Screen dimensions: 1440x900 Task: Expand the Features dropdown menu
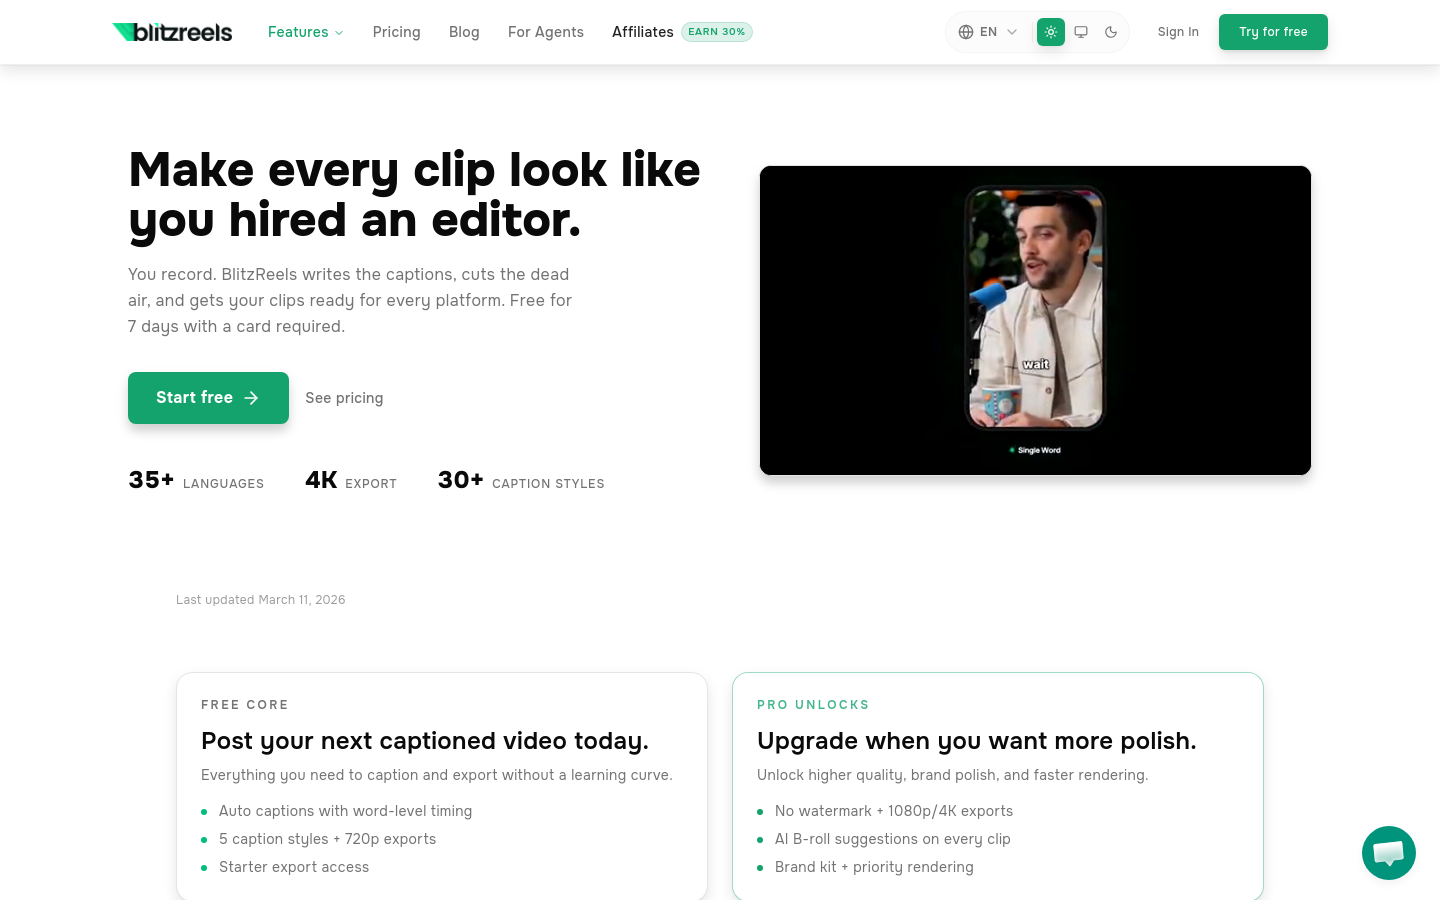305,32
